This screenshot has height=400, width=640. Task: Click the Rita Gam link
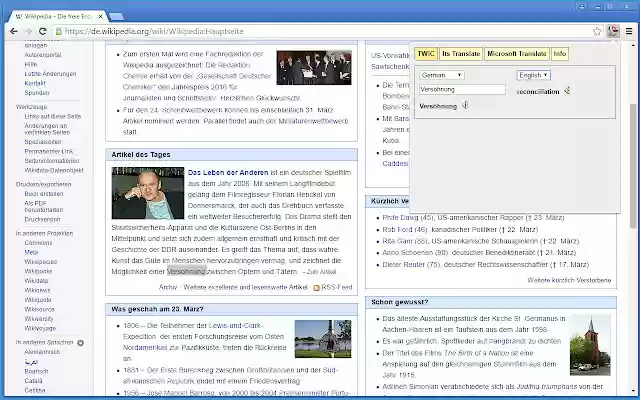click(398, 241)
